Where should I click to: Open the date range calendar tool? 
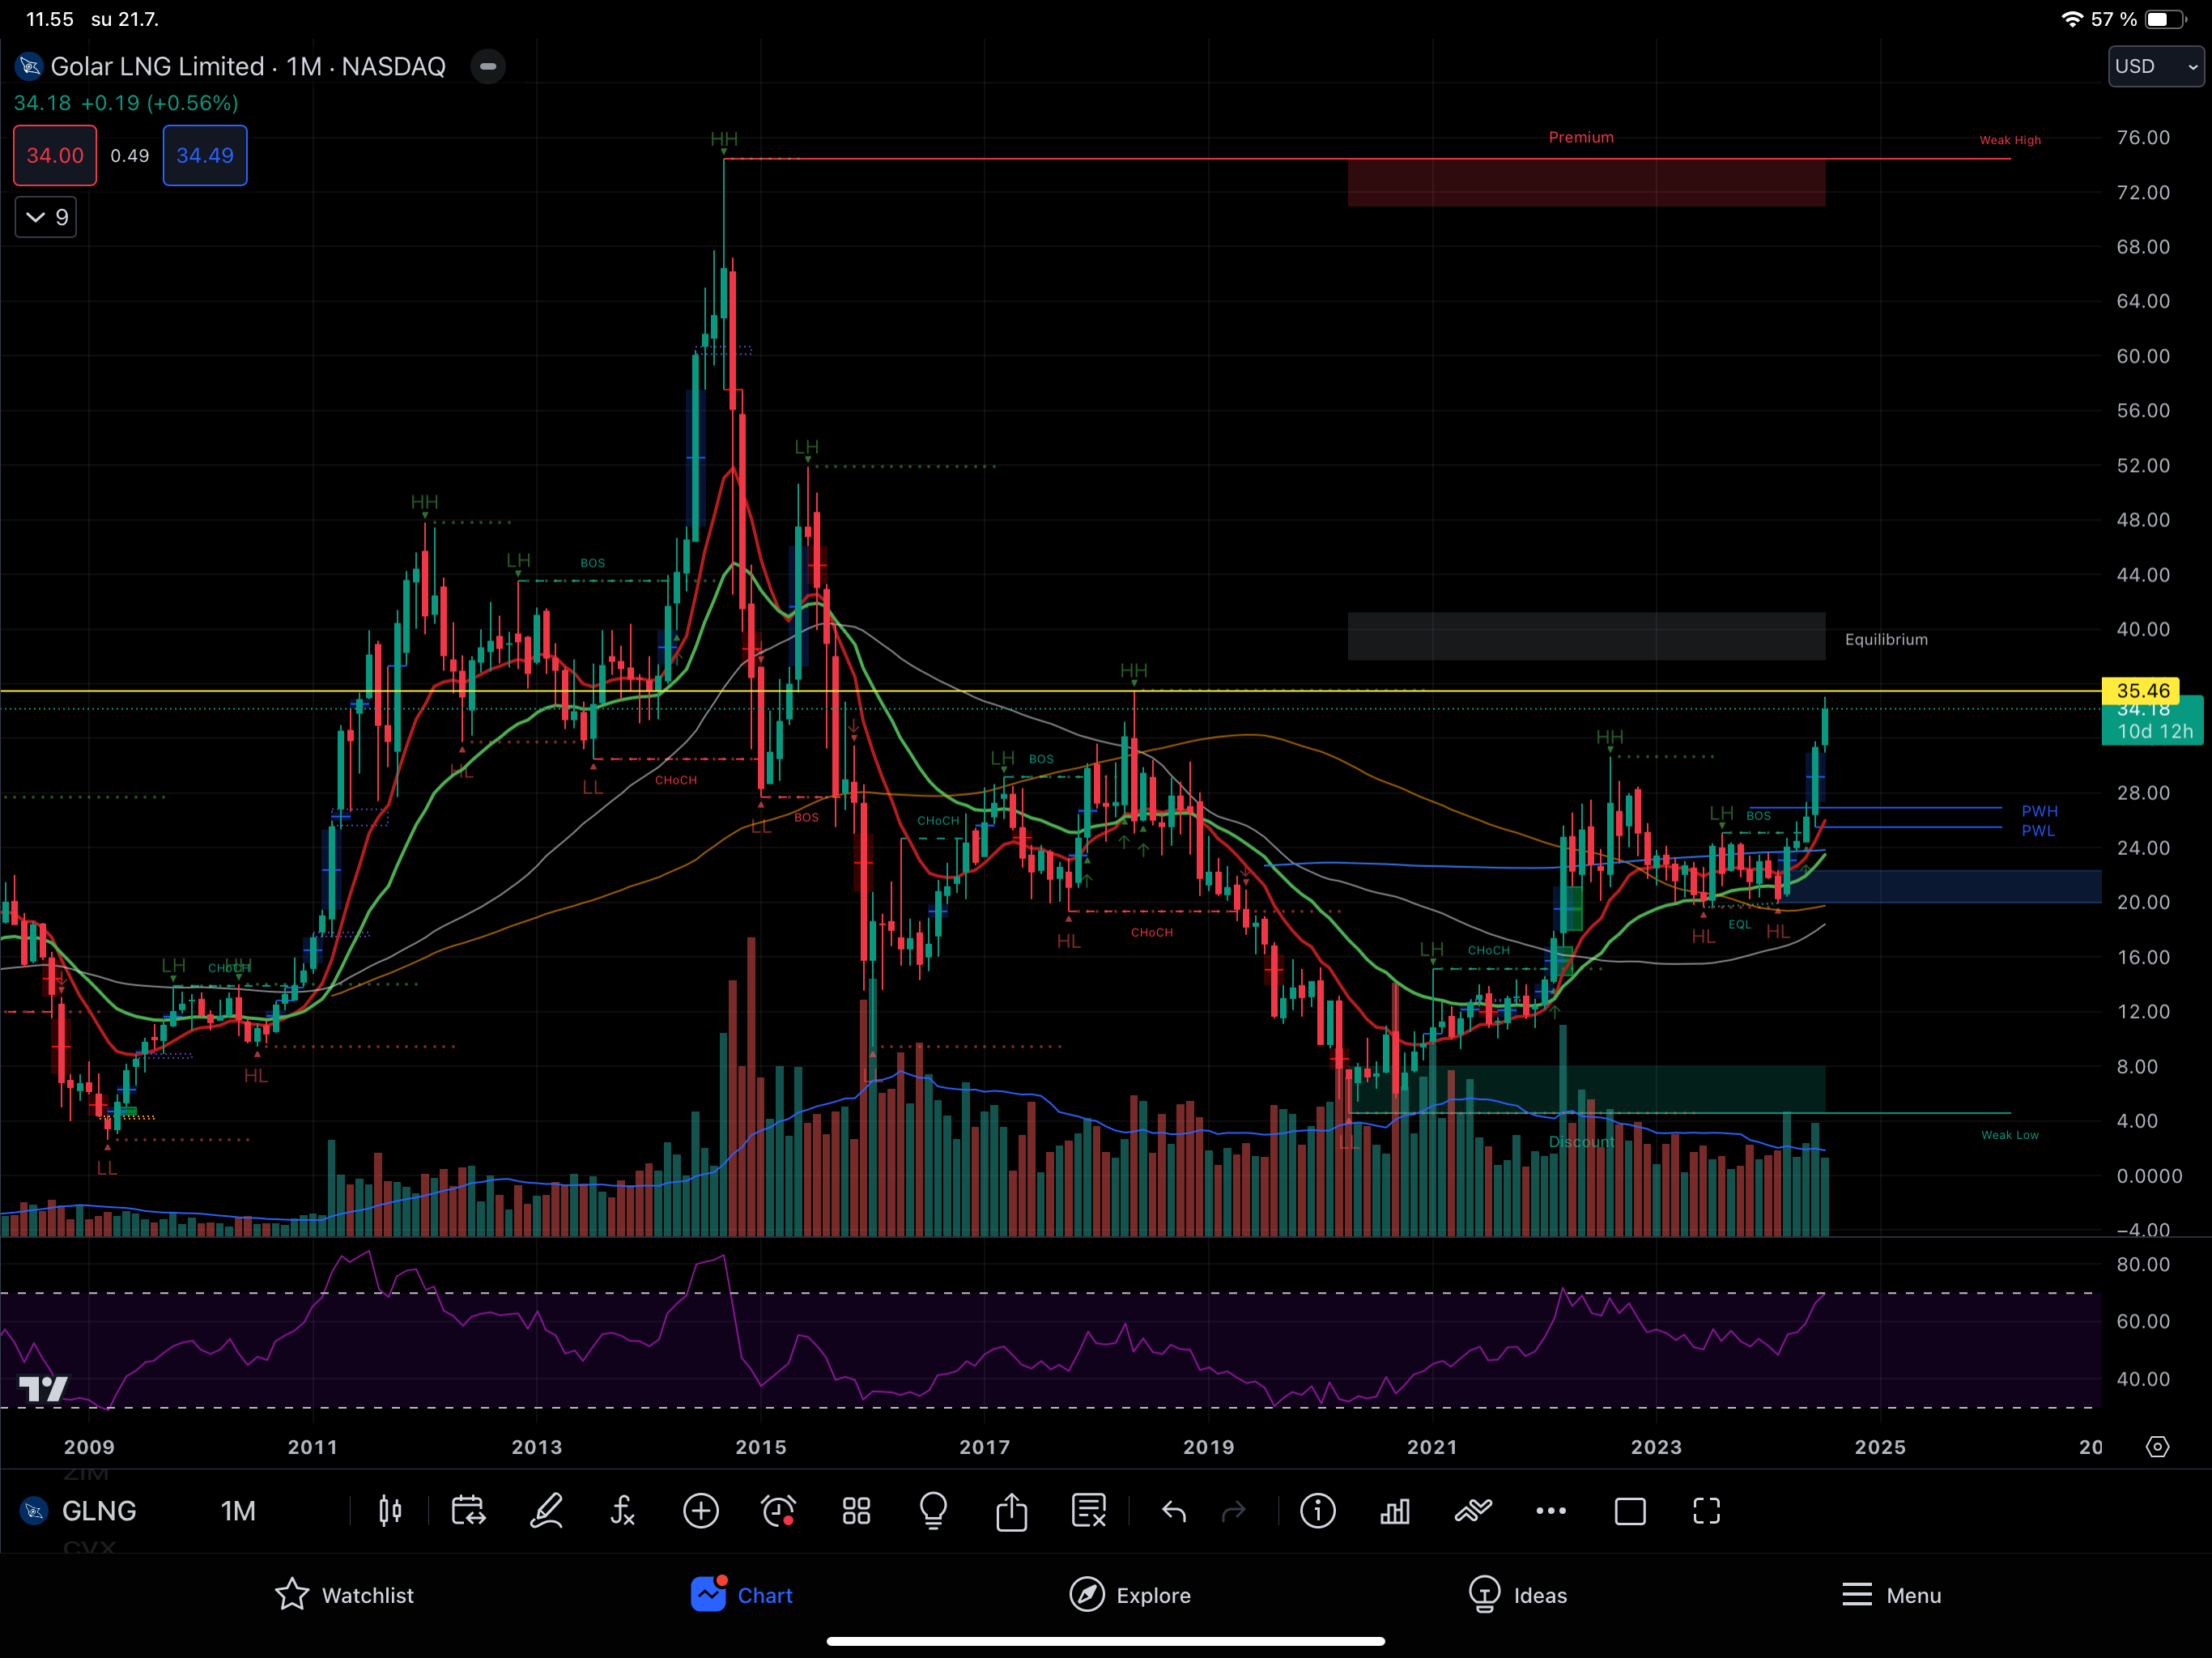(468, 1511)
